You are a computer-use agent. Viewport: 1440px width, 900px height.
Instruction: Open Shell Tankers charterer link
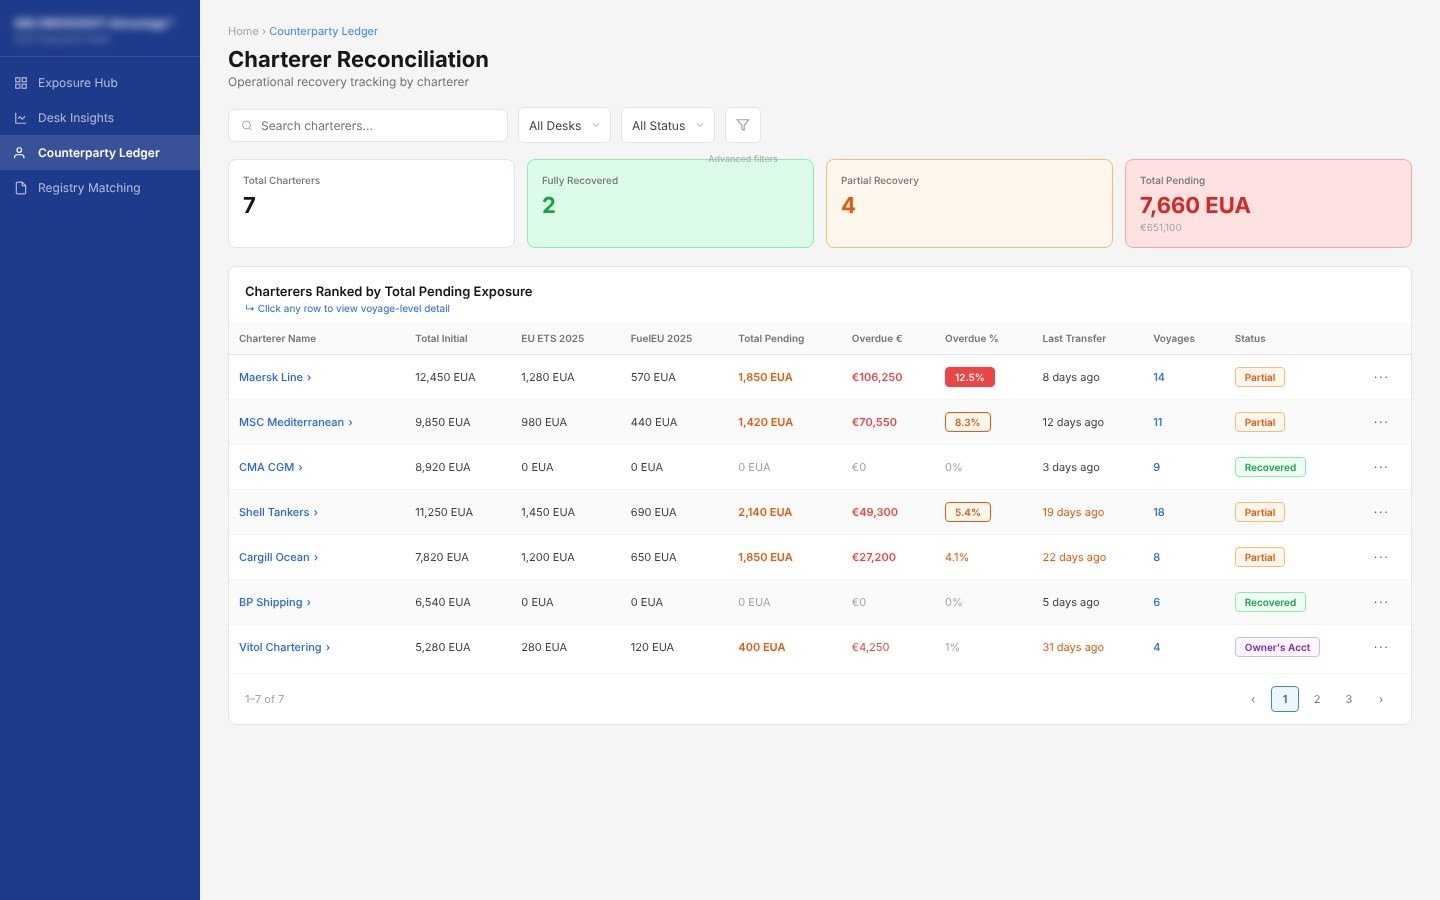point(278,512)
